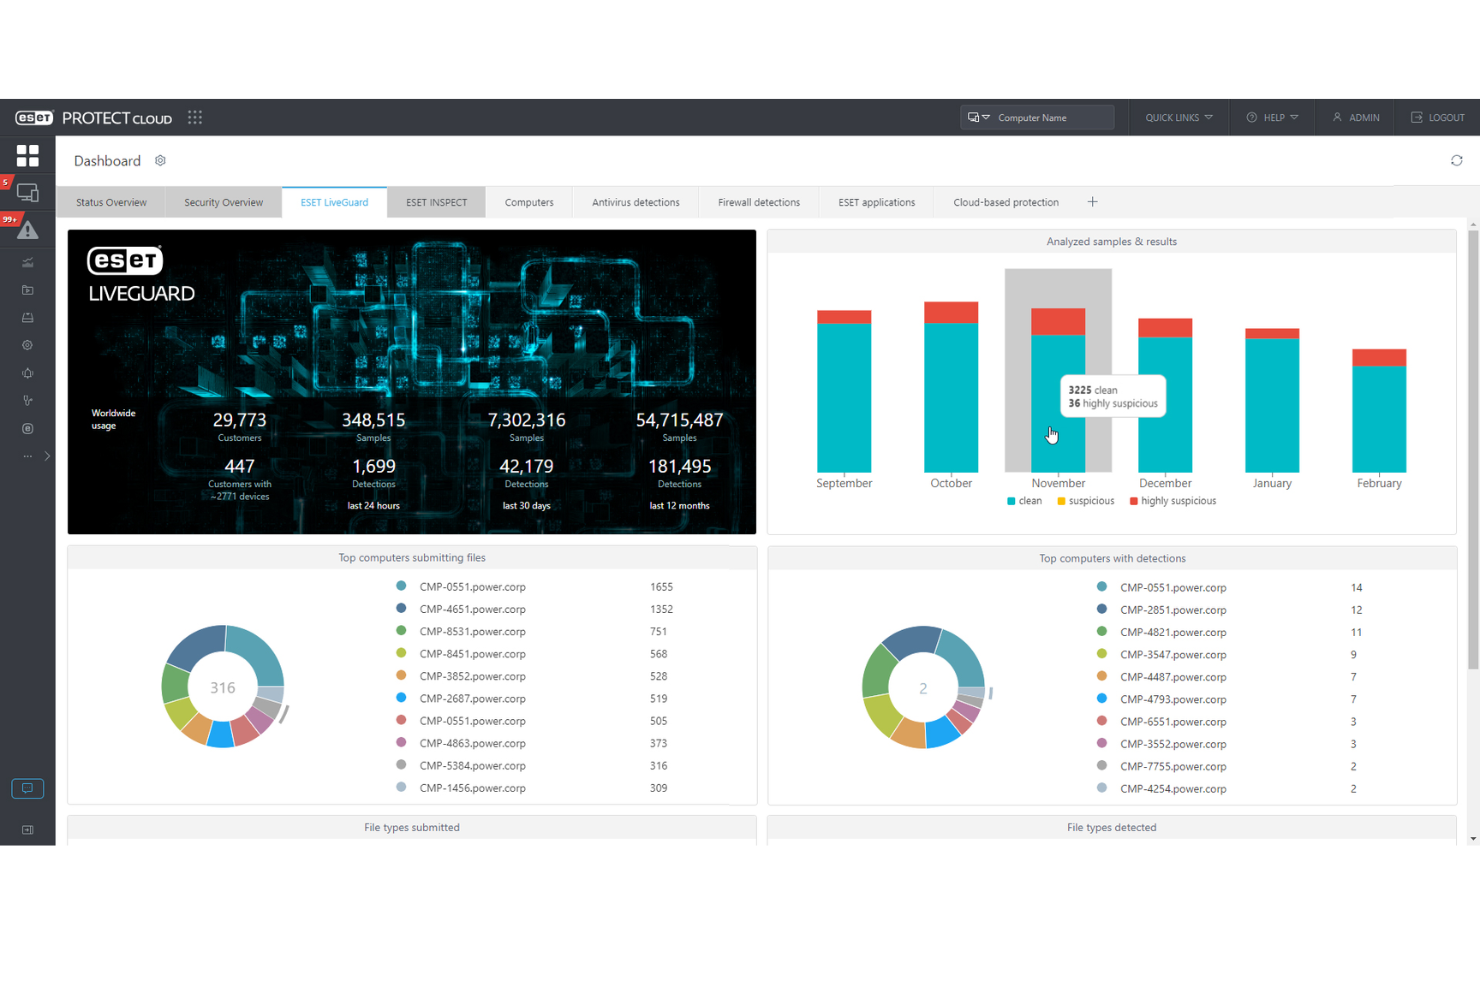Toggle the highly suspicious legend swatch

[x=1133, y=501]
